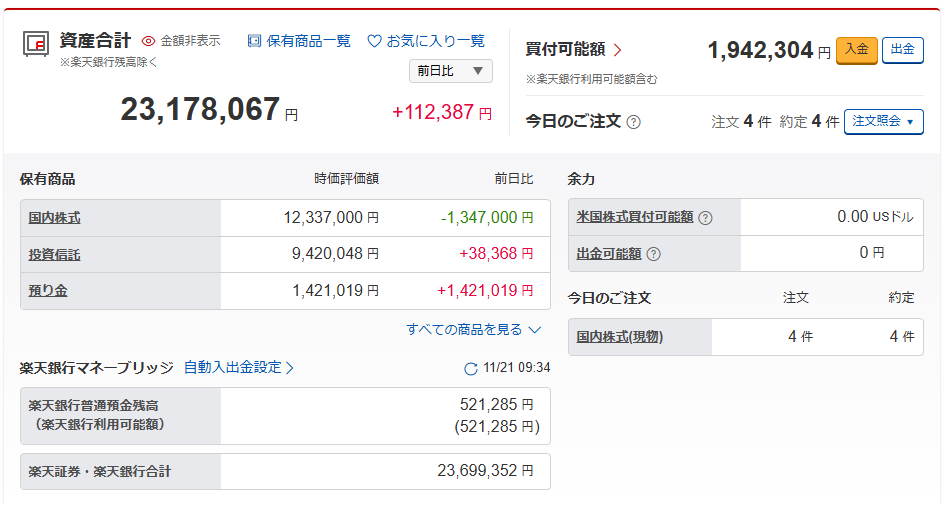
Task: Click help icon beside 出金可能額
Action: (653, 254)
